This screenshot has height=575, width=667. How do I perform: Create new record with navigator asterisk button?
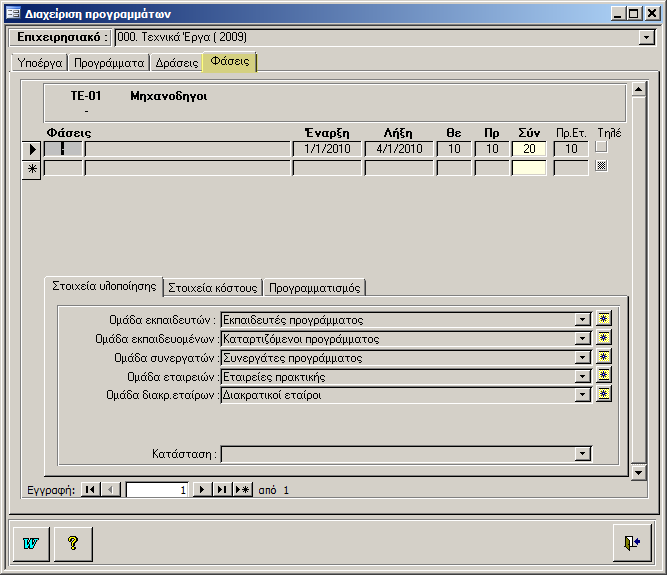tap(242, 490)
